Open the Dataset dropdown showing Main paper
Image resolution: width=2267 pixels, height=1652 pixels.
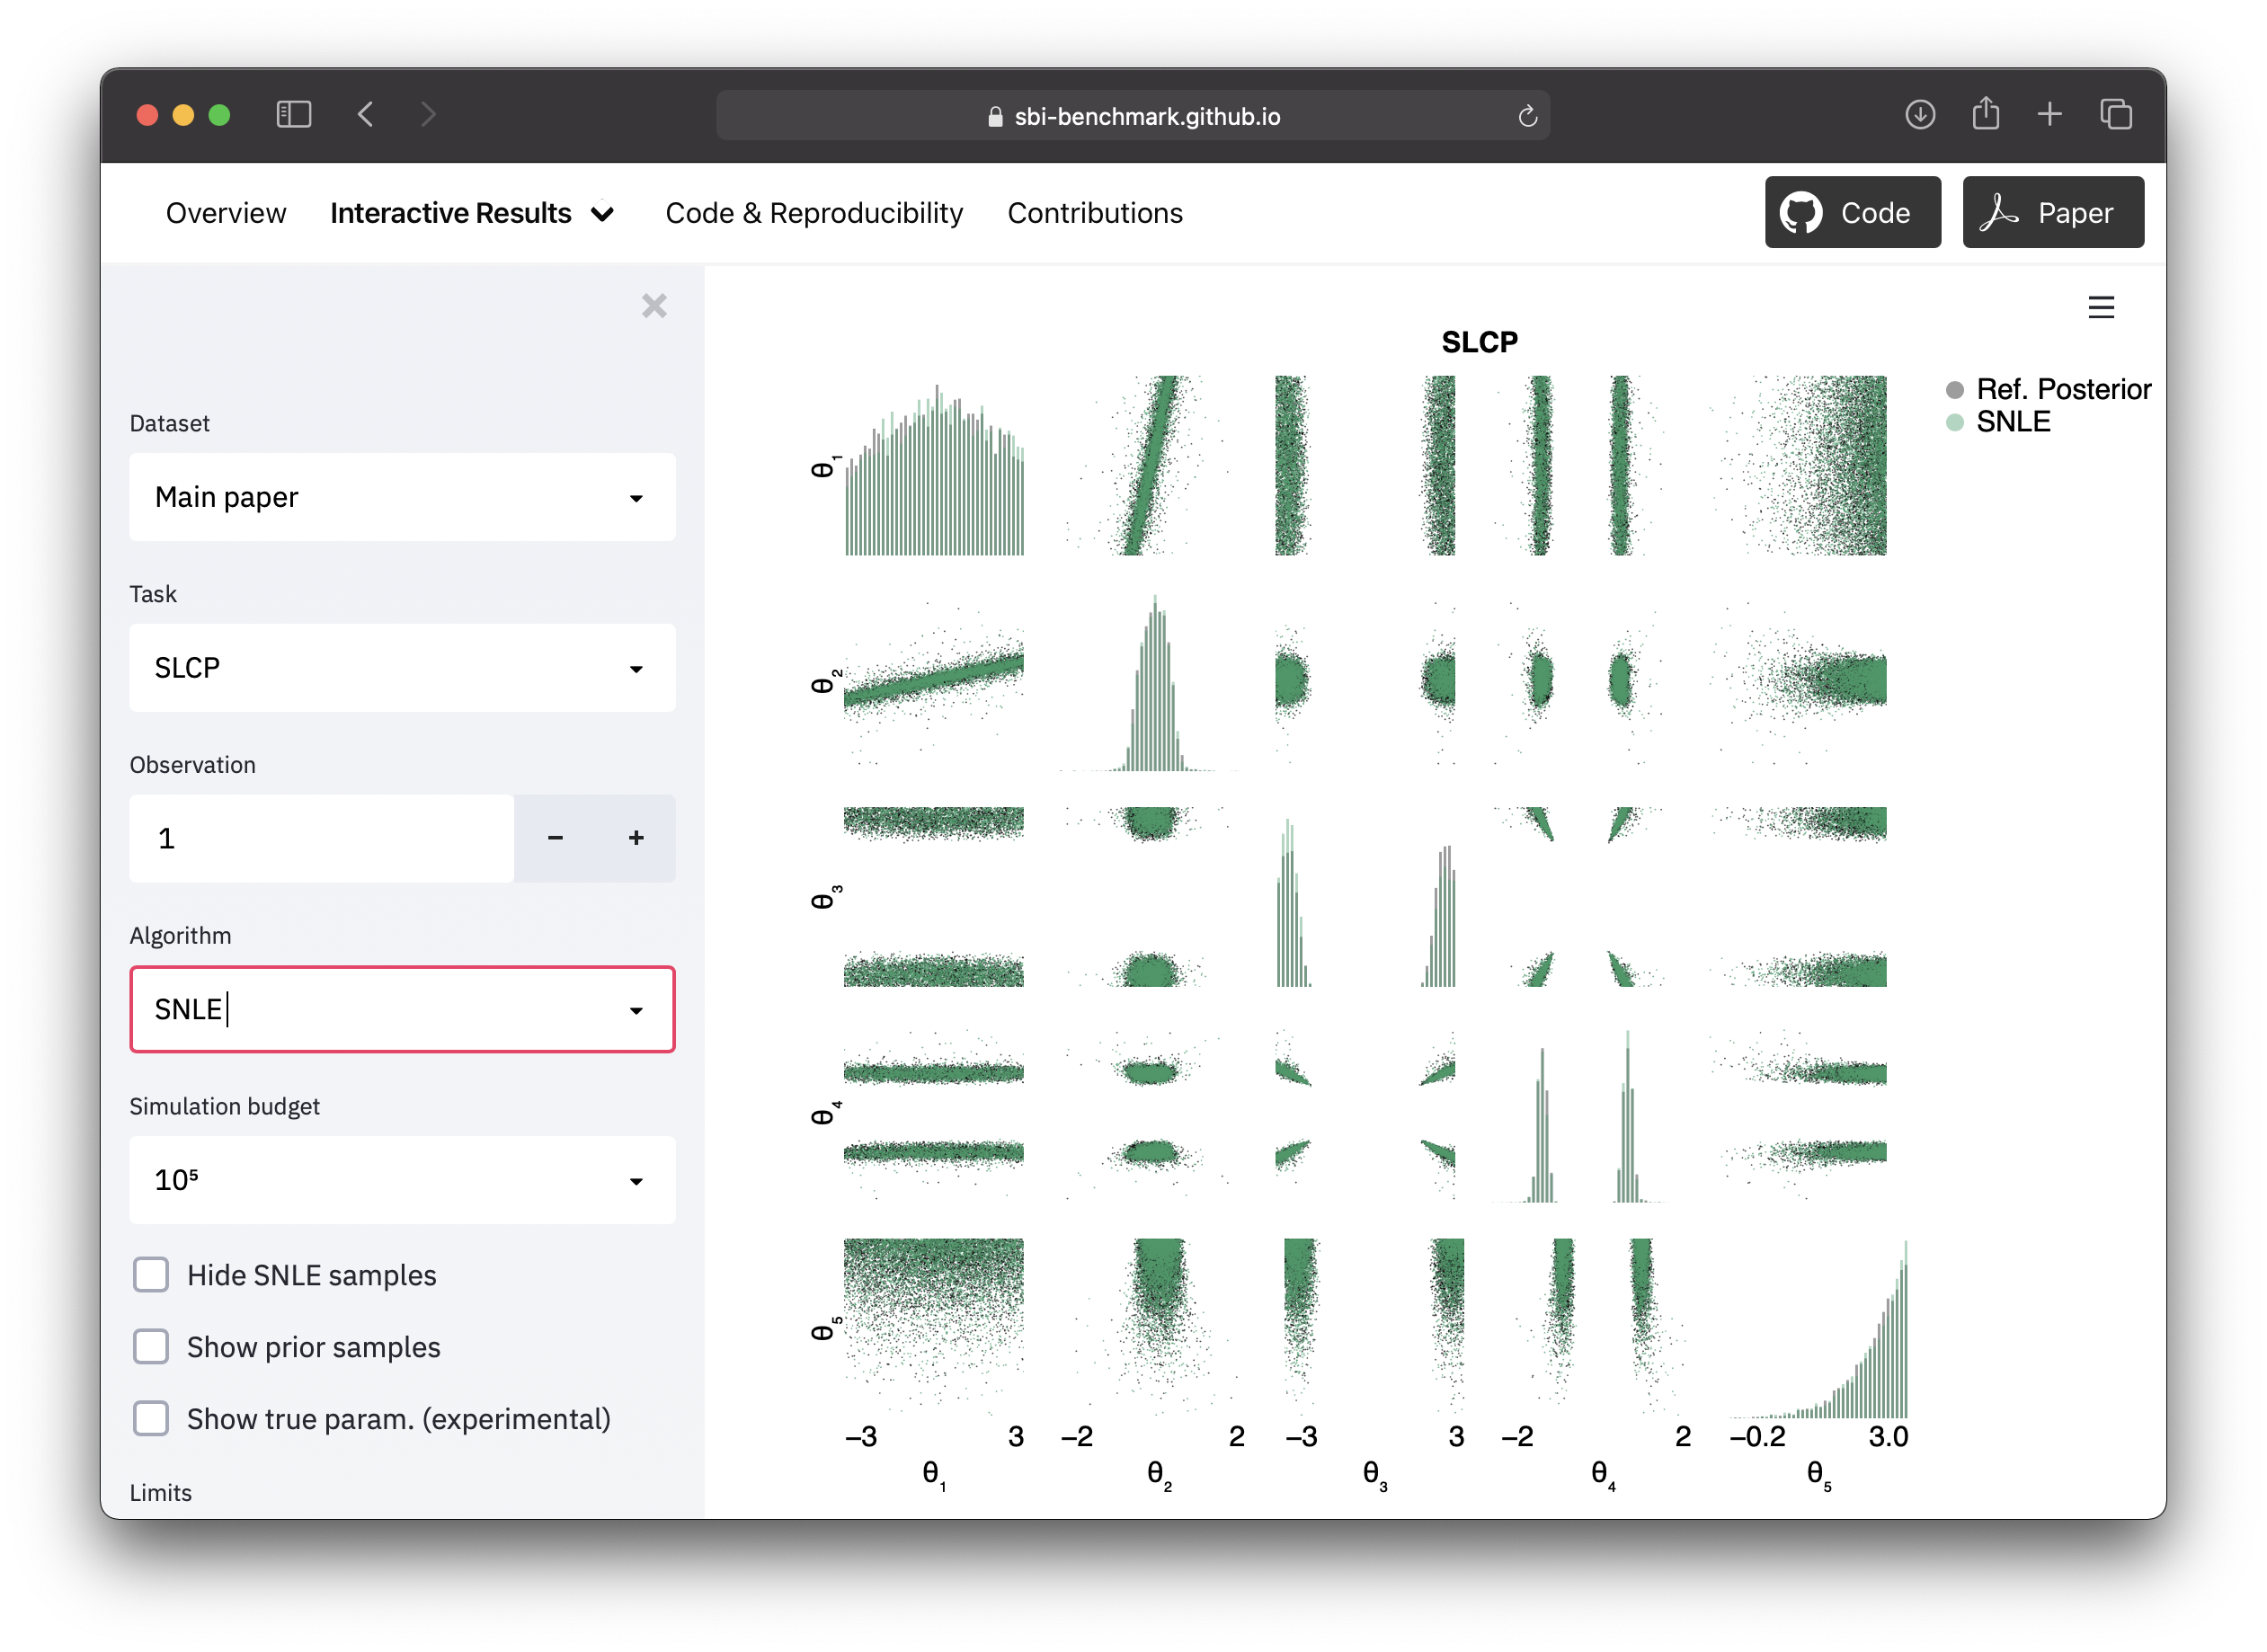click(x=402, y=497)
